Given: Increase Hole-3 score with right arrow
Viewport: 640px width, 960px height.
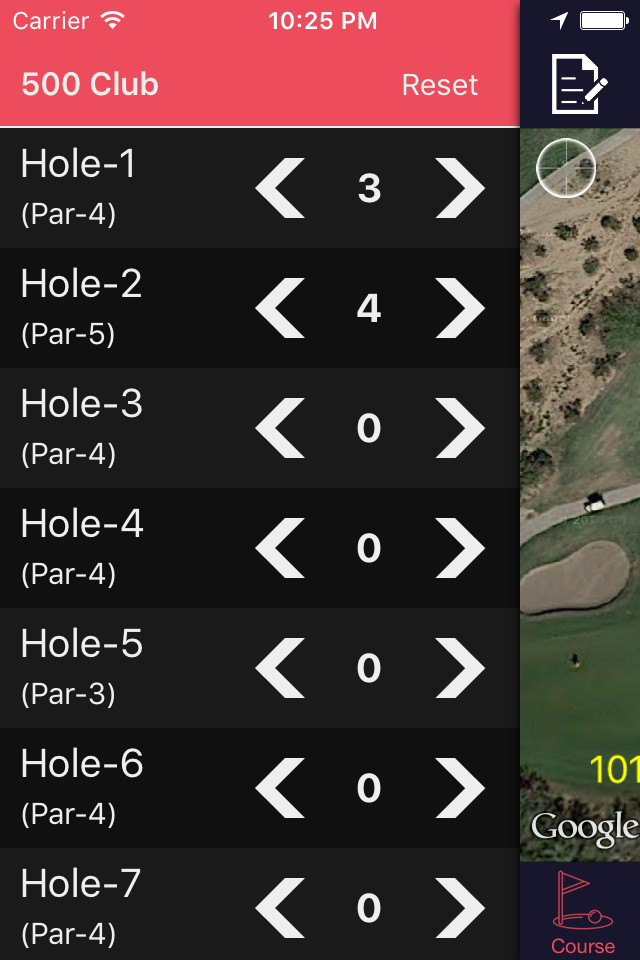Looking at the screenshot, I should tap(460, 428).
